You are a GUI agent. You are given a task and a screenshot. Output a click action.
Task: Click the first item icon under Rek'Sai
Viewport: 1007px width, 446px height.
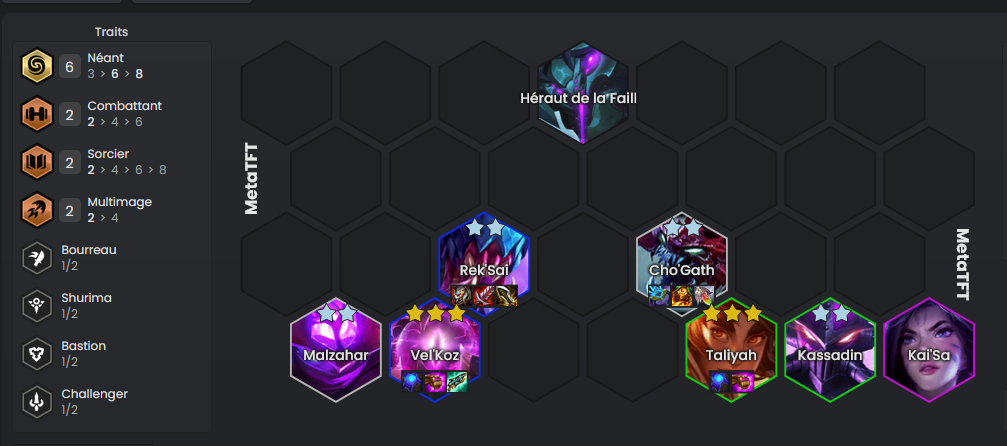click(462, 296)
